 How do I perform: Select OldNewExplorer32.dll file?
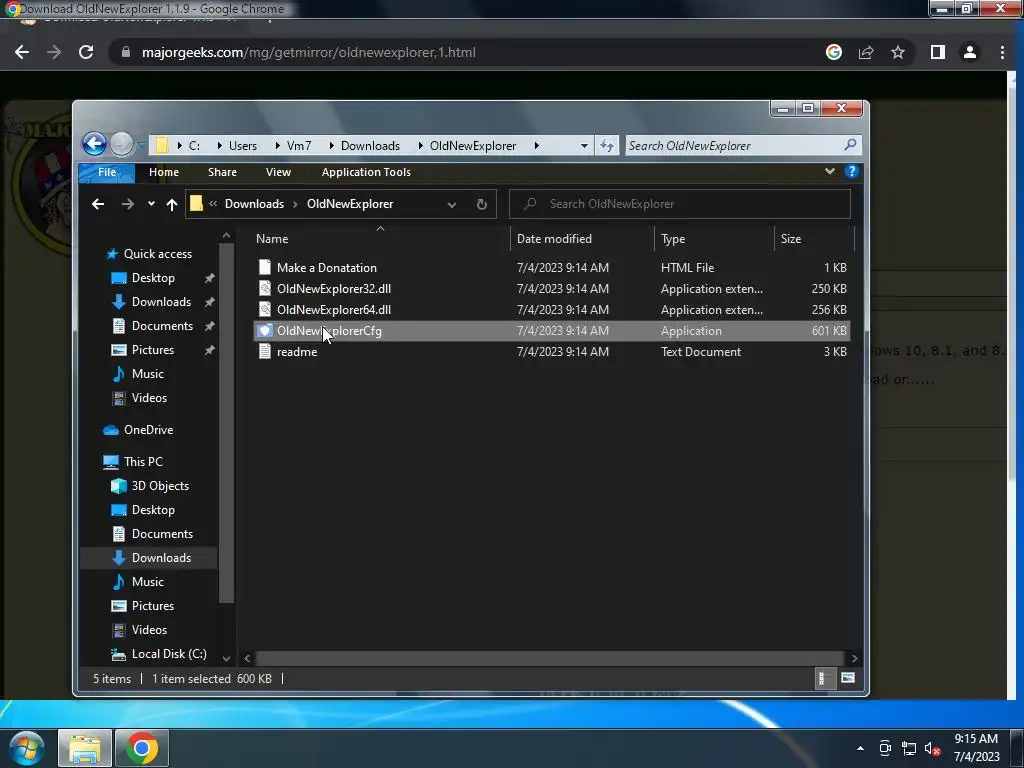(x=552, y=289)
